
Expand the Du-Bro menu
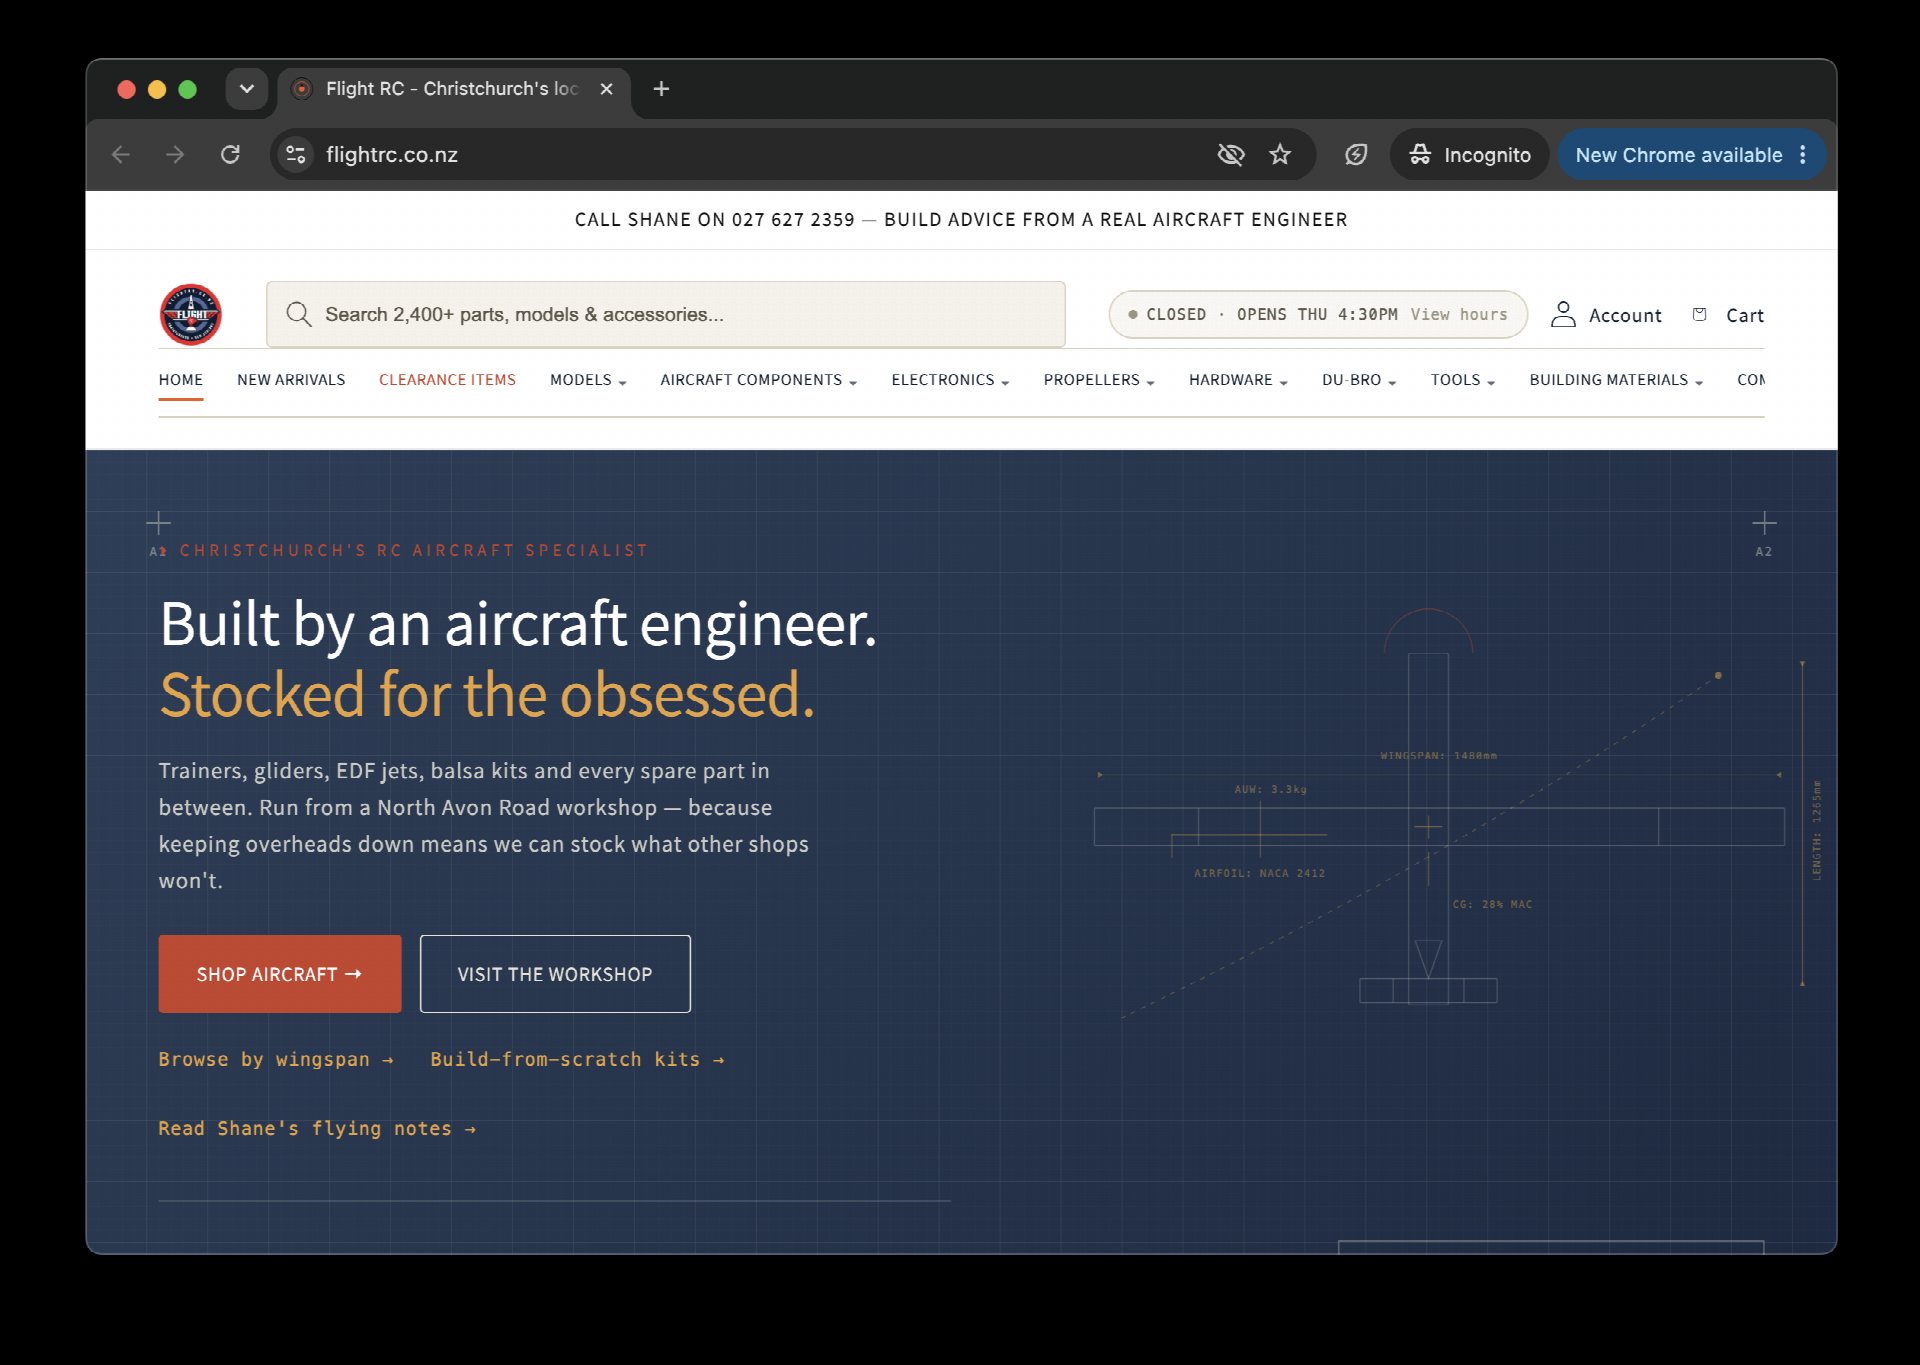click(x=1359, y=380)
